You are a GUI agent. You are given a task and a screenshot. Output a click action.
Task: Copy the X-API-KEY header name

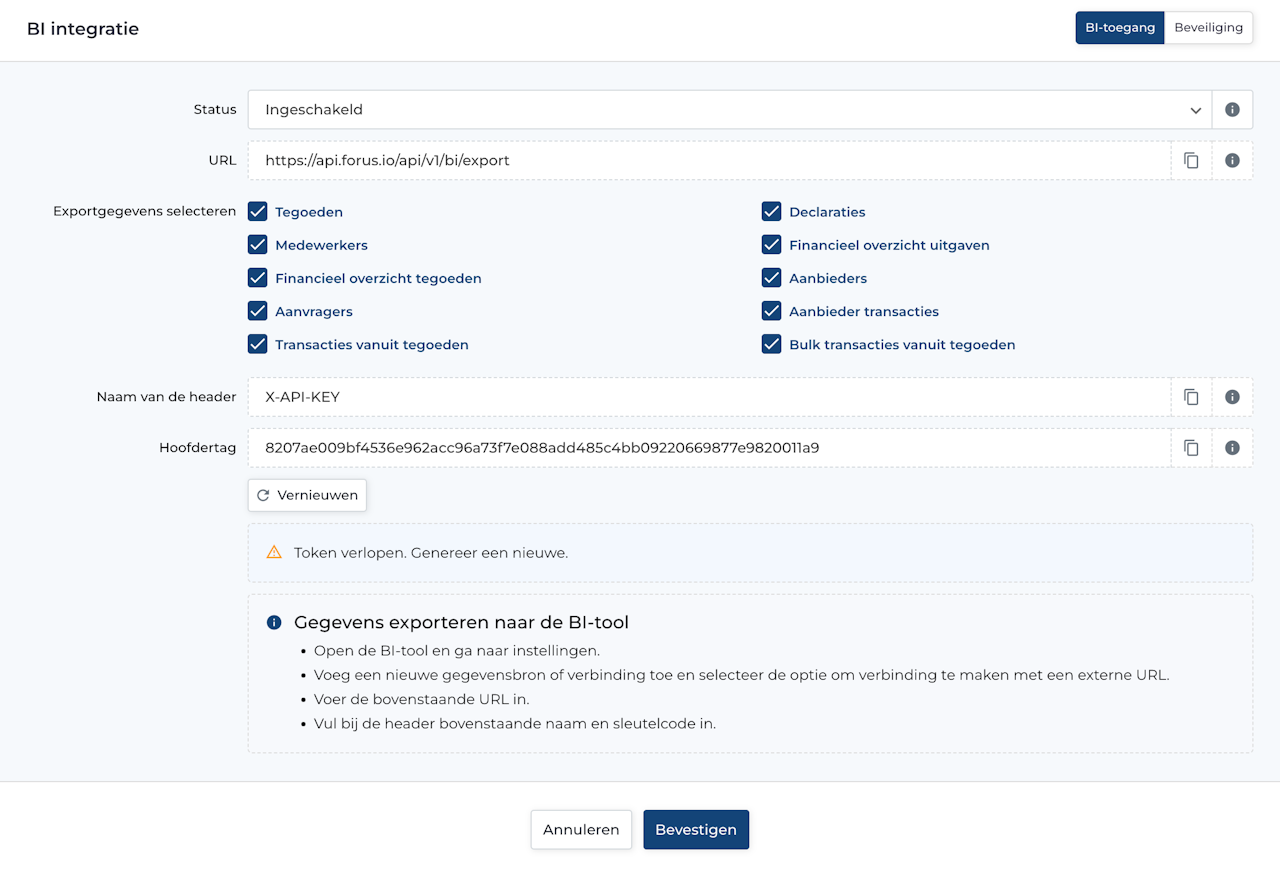(x=1191, y=397)
